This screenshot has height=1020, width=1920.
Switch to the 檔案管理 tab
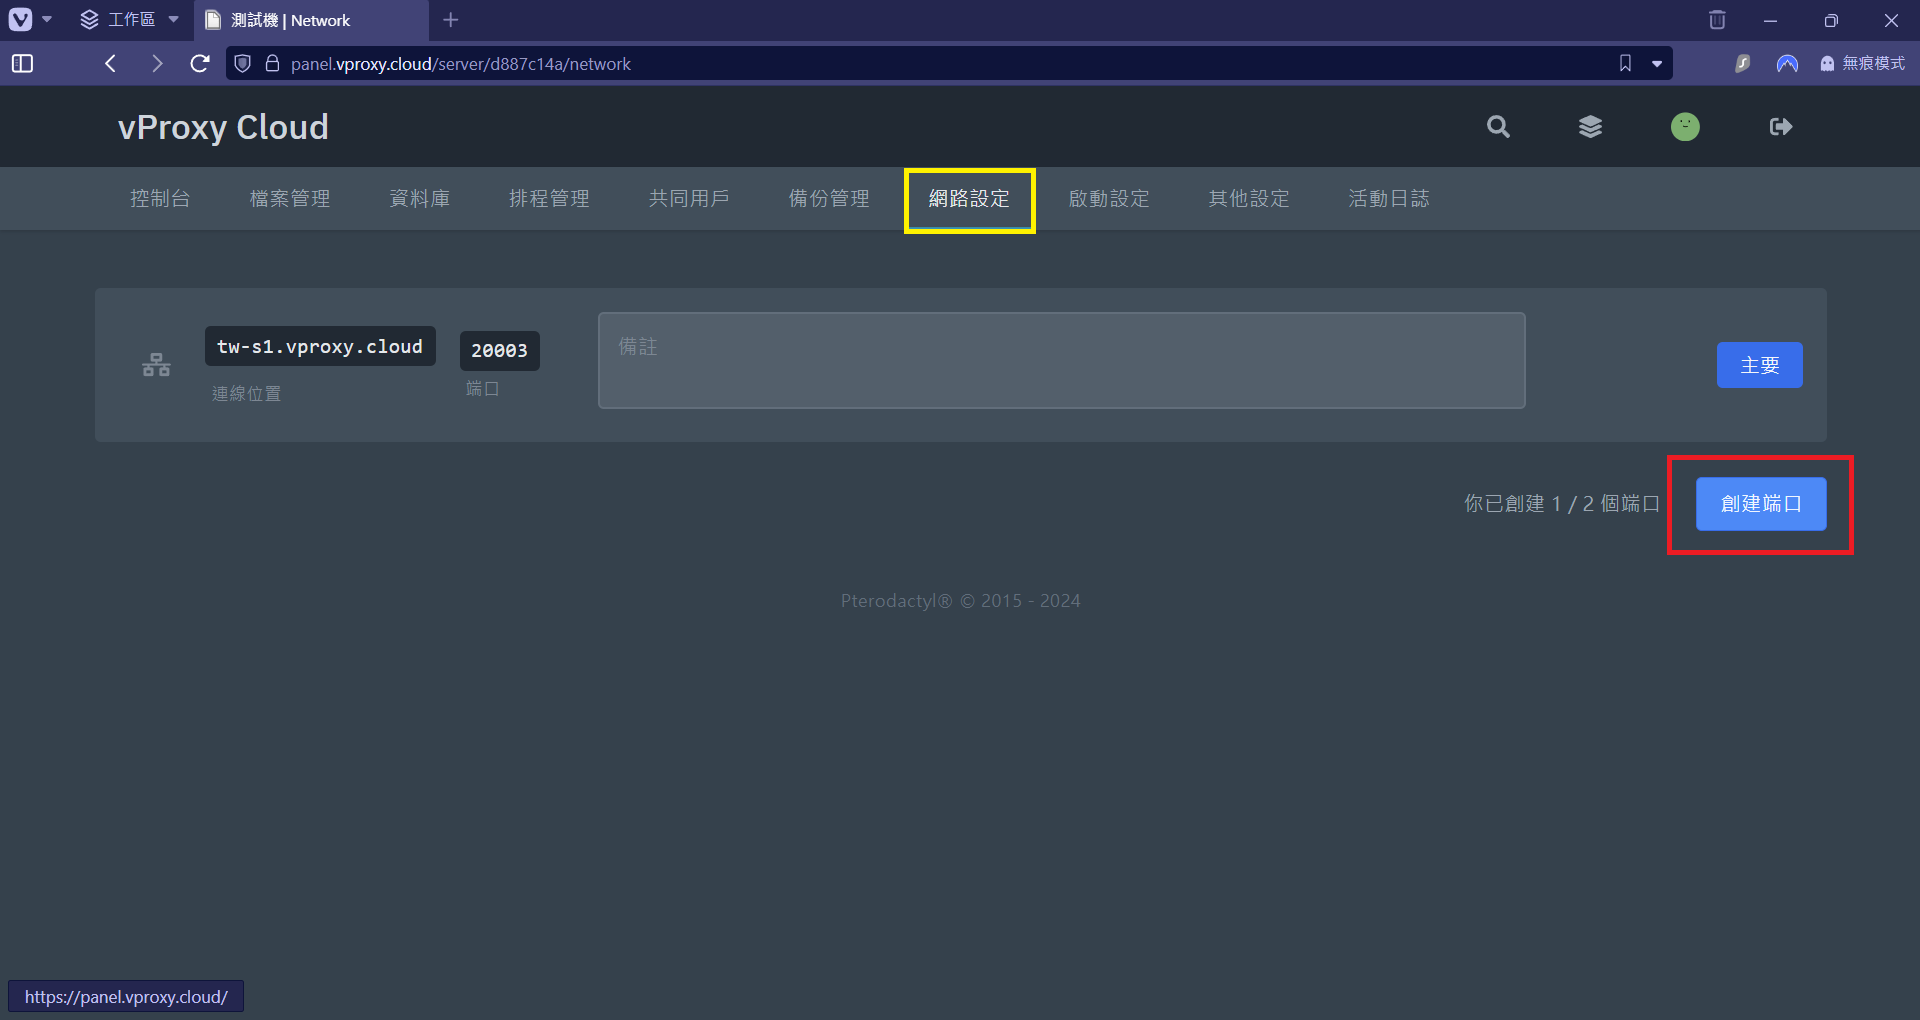pyautogui.click(x=290, y=199)
